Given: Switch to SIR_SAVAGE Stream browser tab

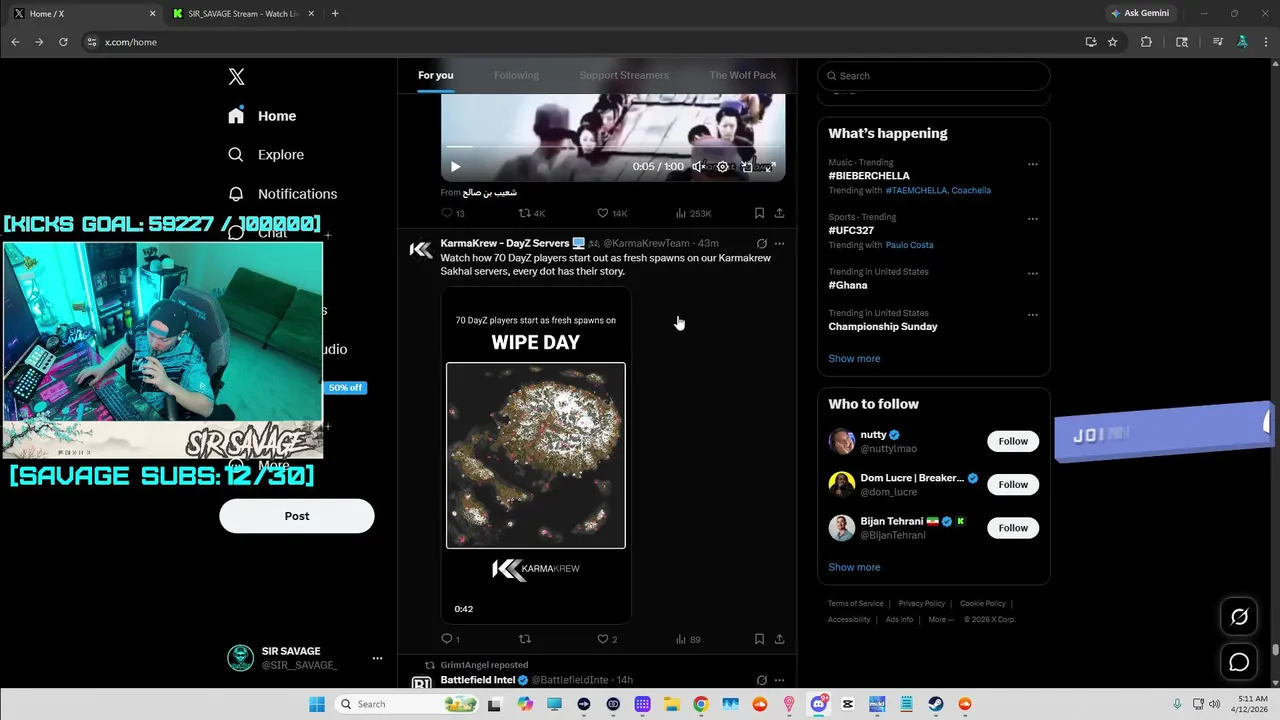Looking at the screenshot, I should [x=243, y=14].
